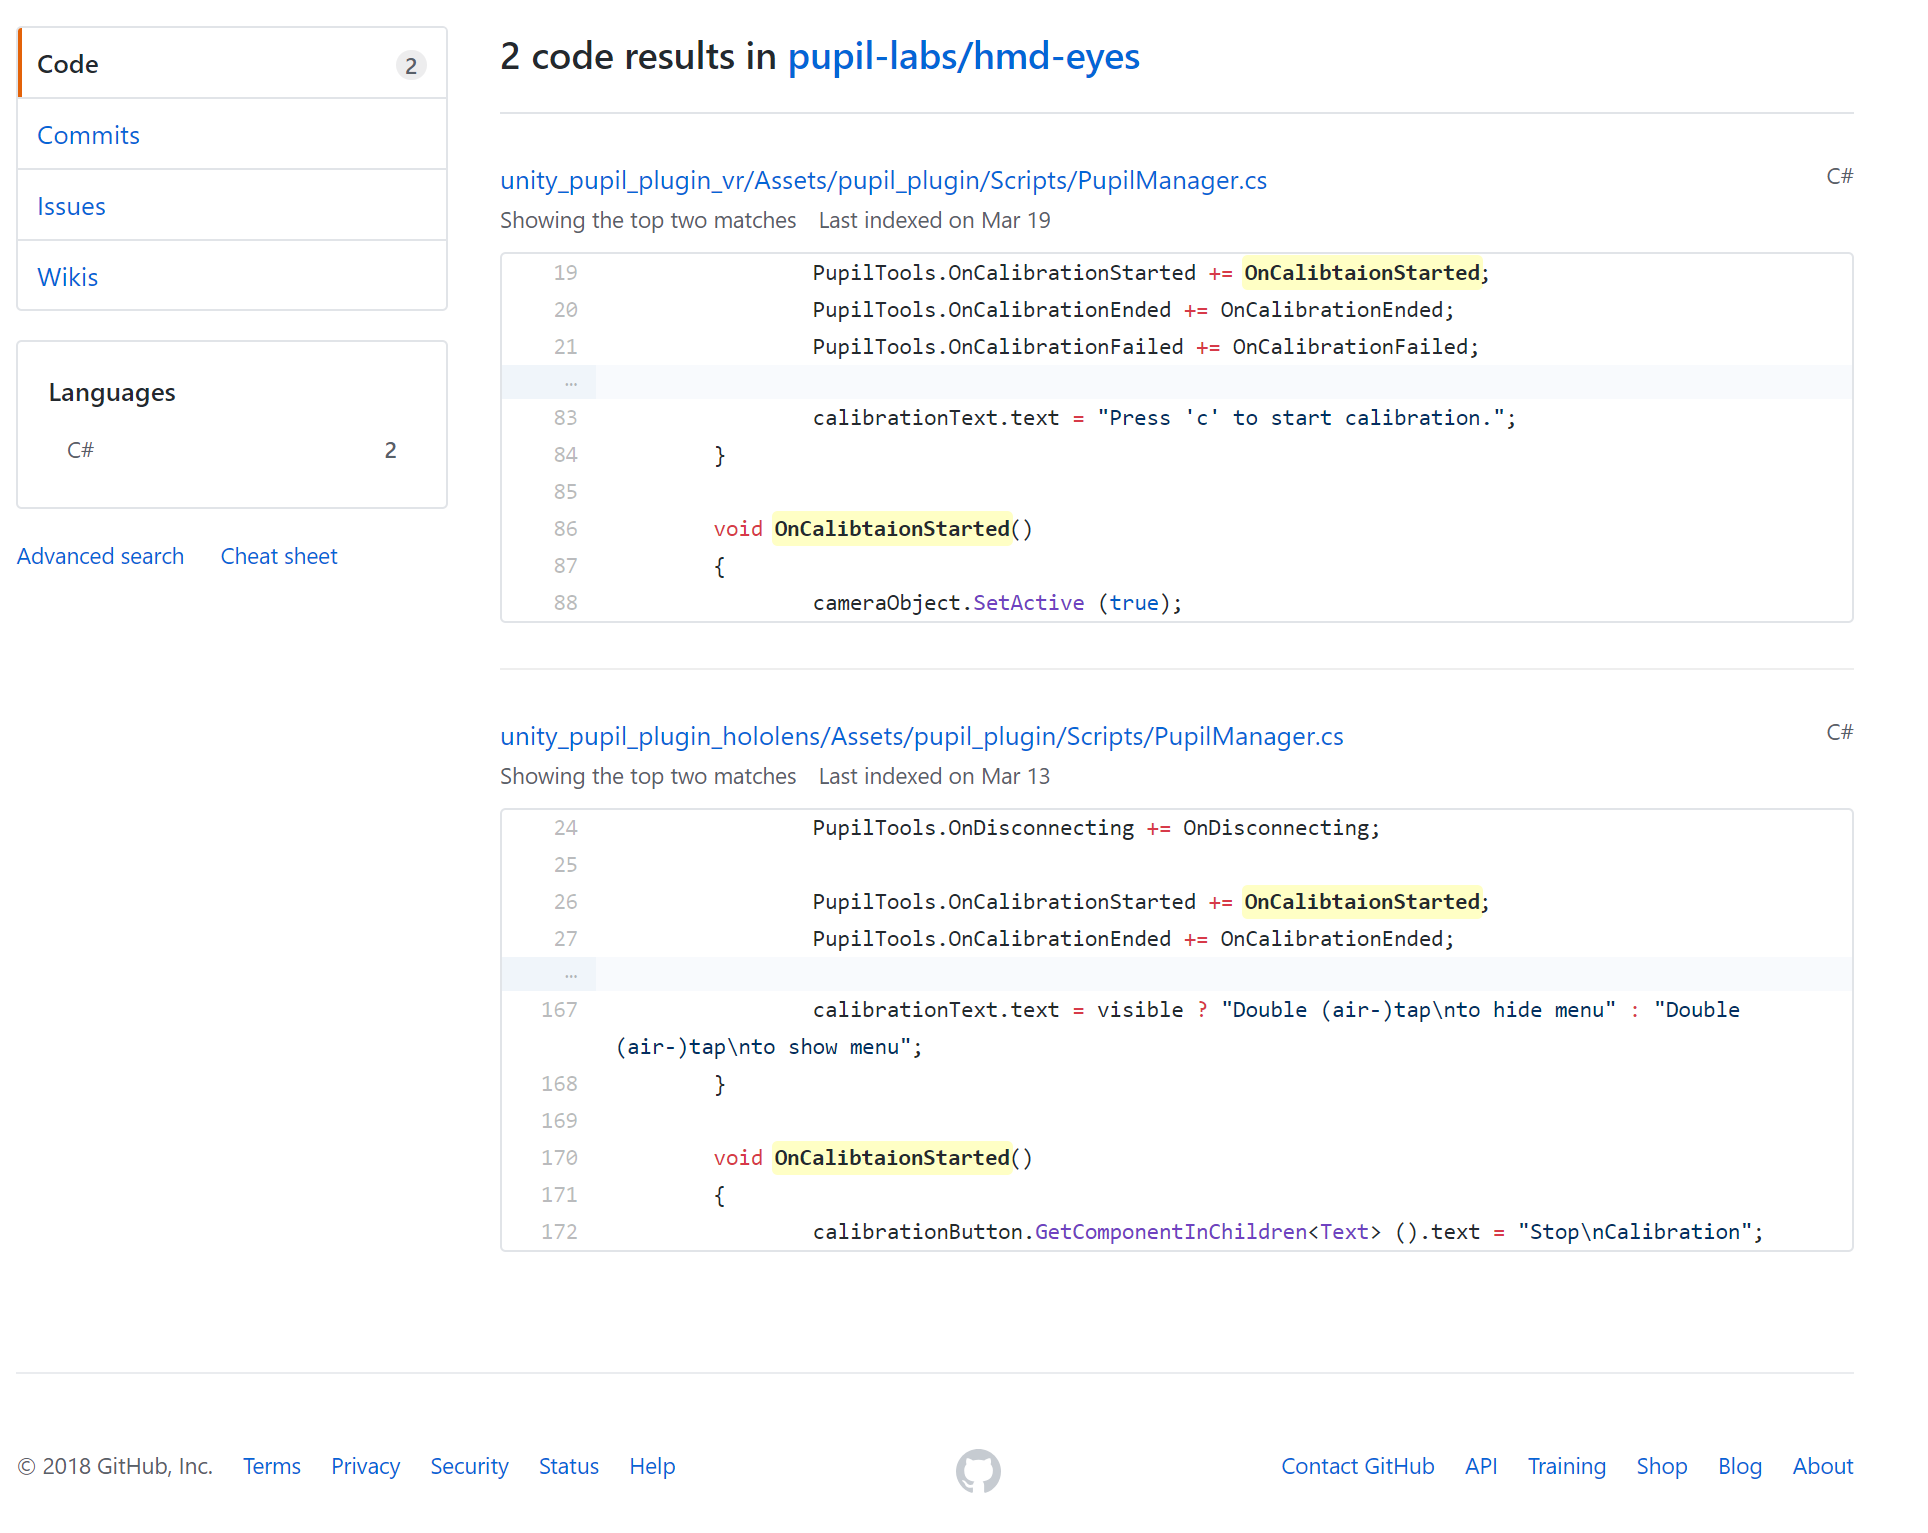Image resolution: width=1928 pixels, height=1533 pixels.
Task: Click 'Last indexed on Mar 19' text
Action: [x=934, y=220]
